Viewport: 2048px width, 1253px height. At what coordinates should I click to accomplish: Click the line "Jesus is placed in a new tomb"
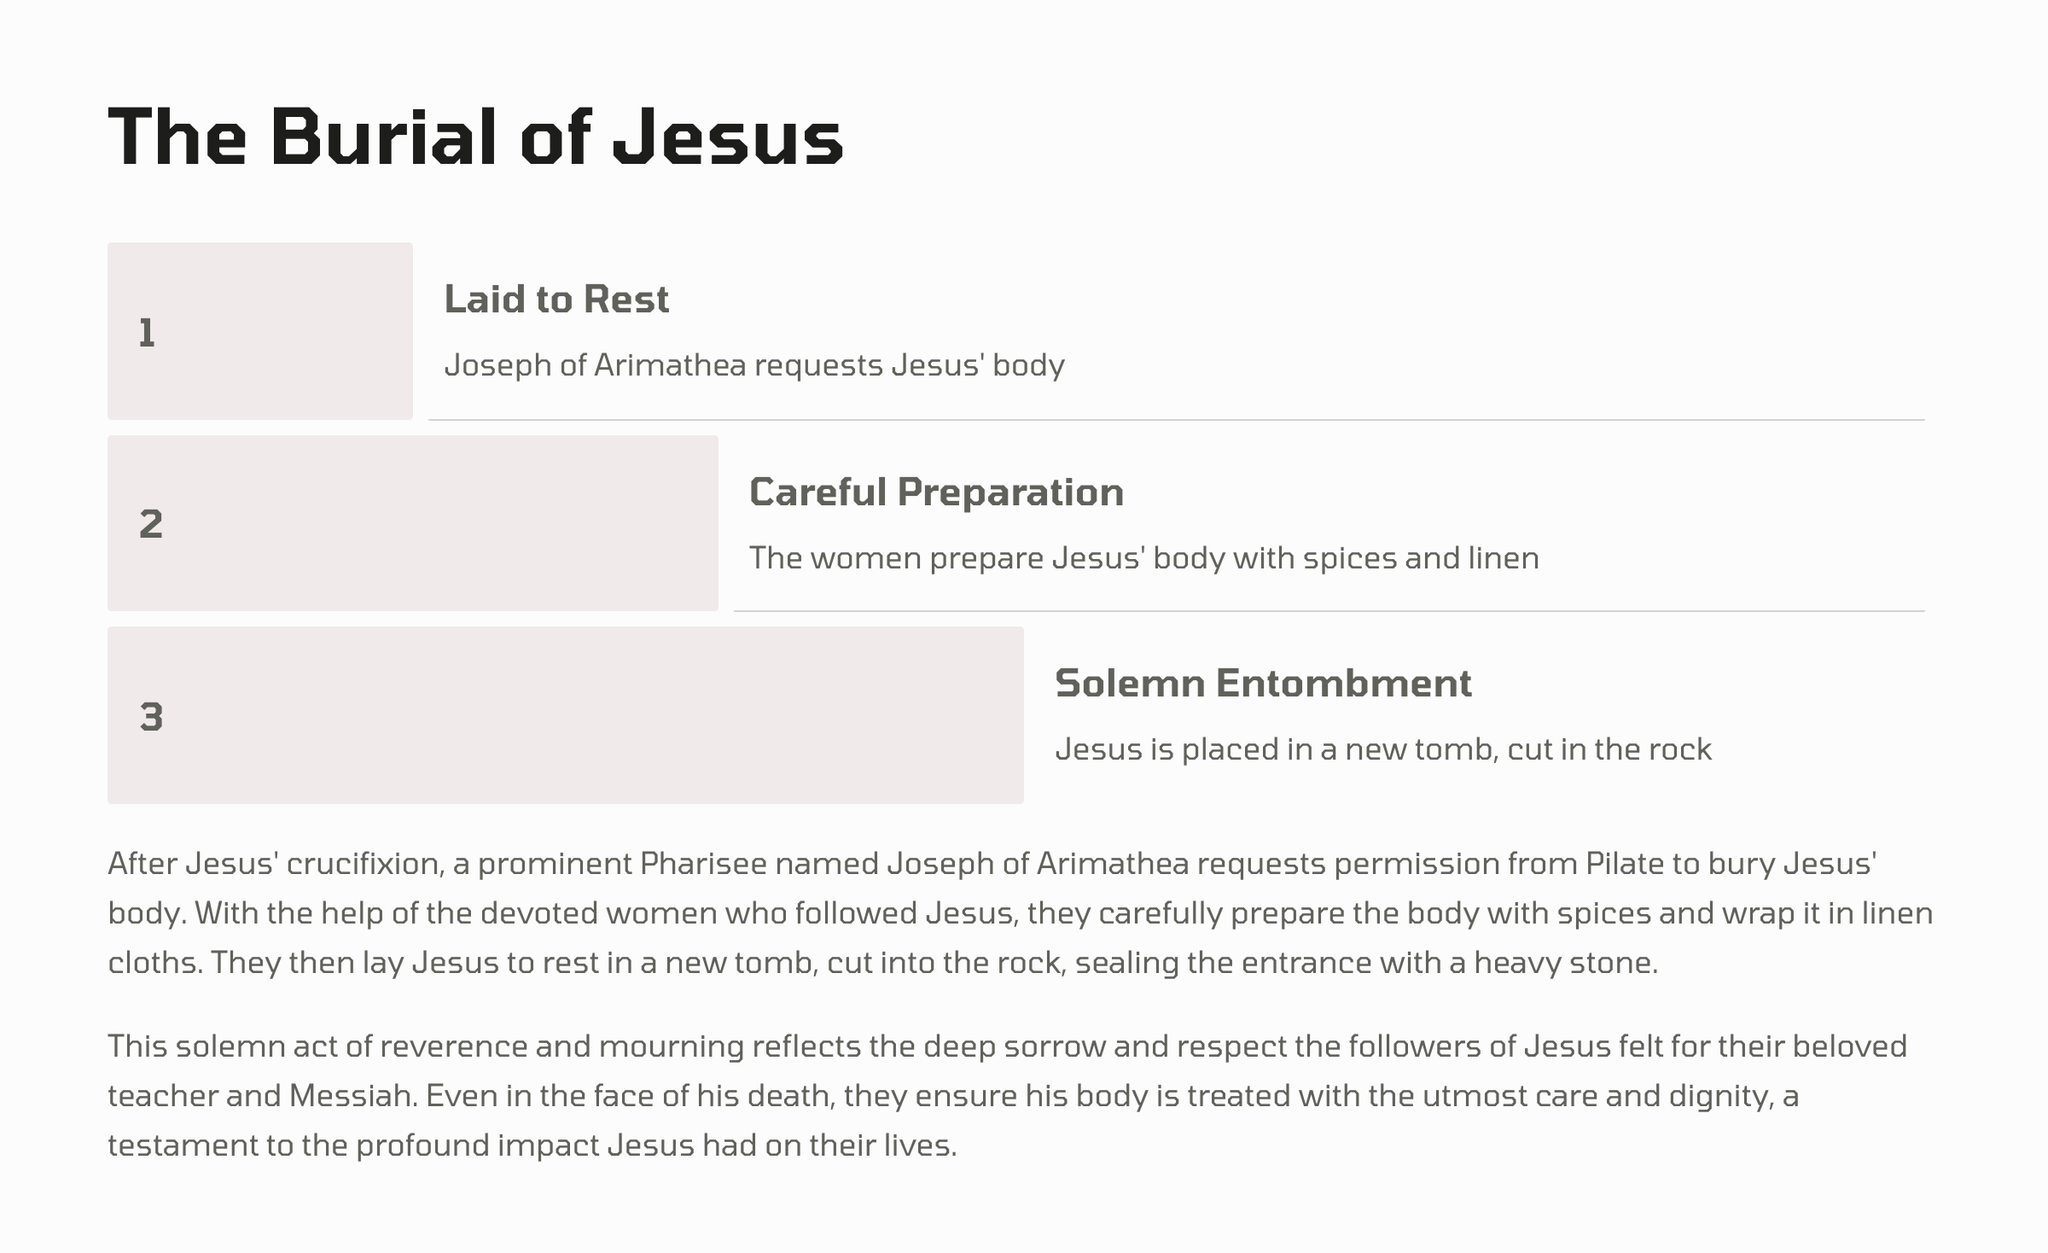pyautogui.click(x=1383, y=749)
